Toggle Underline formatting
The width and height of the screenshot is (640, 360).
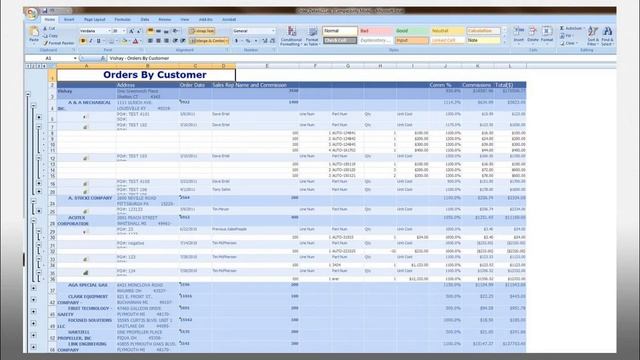[98, 41]
